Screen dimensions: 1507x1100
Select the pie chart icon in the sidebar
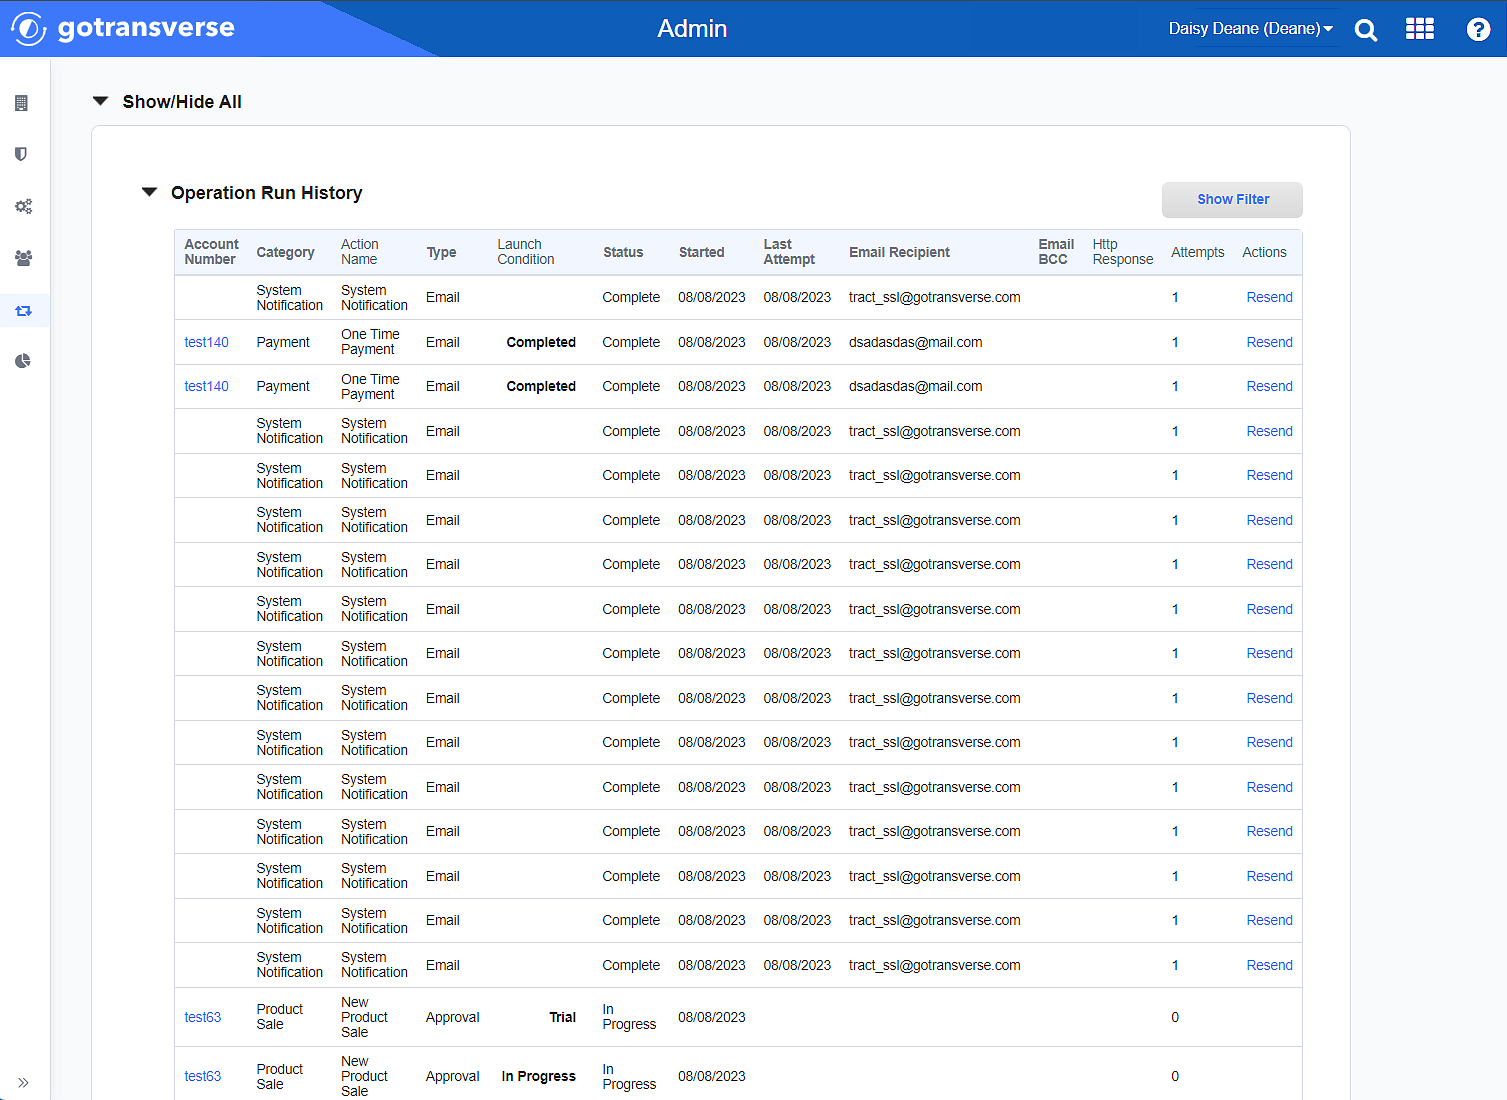[23, 361]
